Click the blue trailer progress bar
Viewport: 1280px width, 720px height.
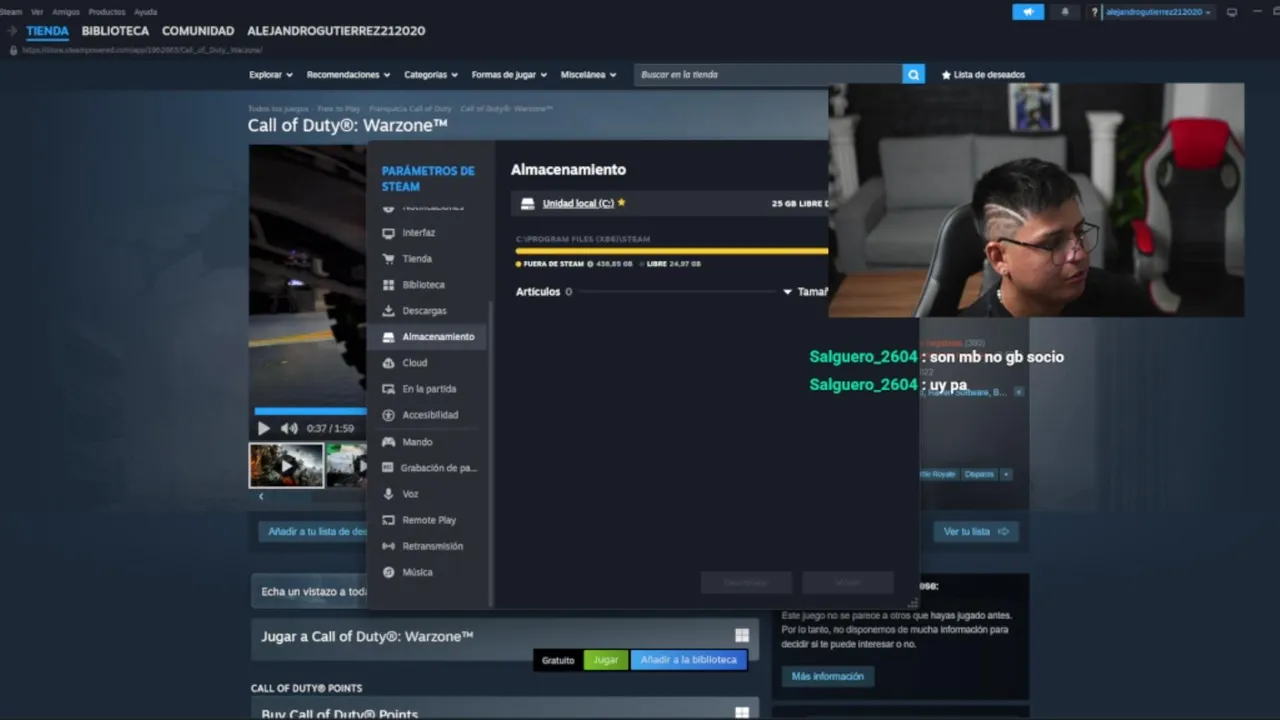tap(310, 410)
